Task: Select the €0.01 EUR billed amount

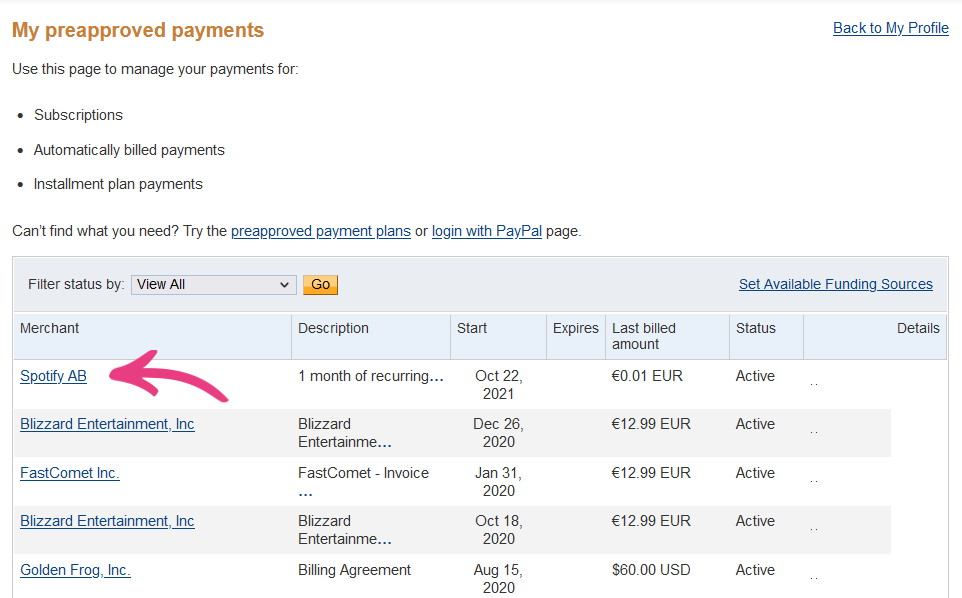Action: [647, 376]
